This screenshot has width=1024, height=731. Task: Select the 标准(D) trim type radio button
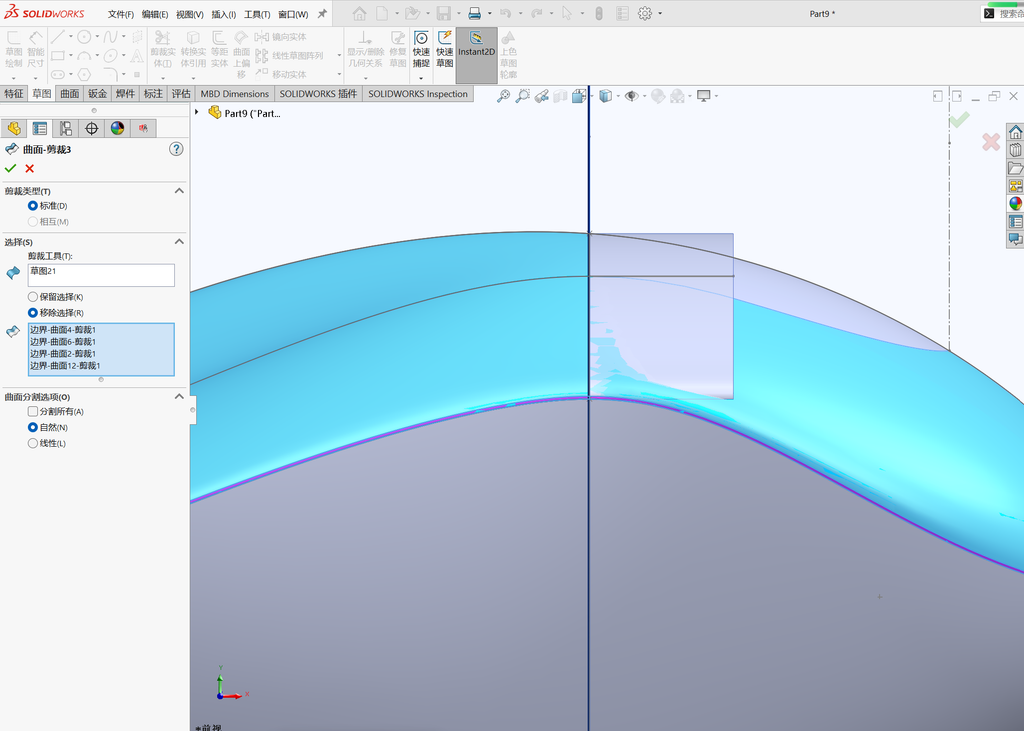(33, 206)
